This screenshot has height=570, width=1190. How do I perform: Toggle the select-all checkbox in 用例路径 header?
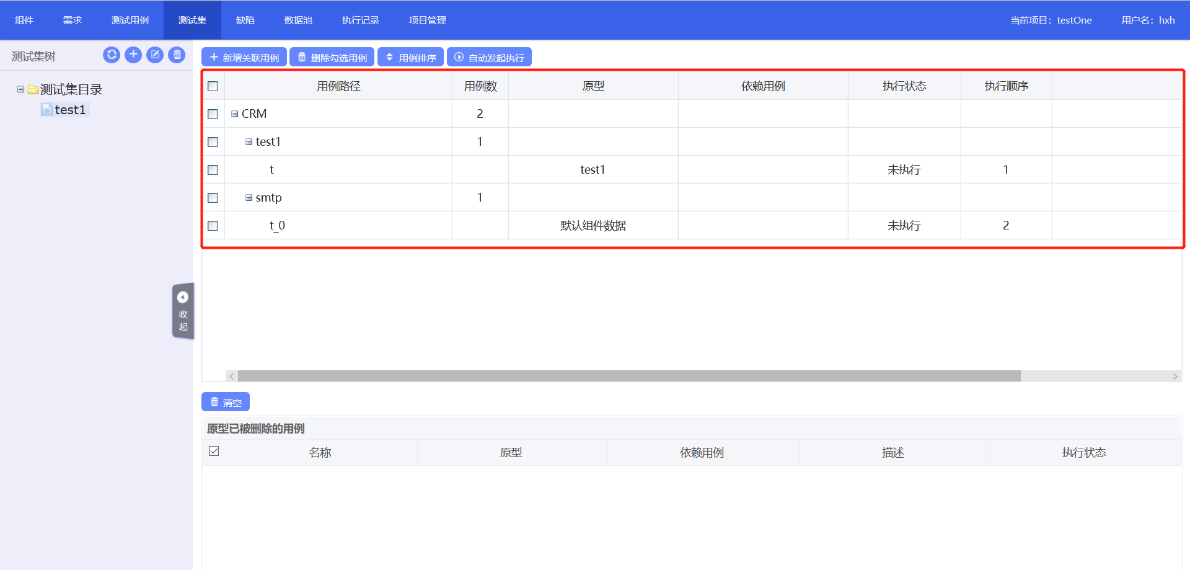[x=213, y=86]
